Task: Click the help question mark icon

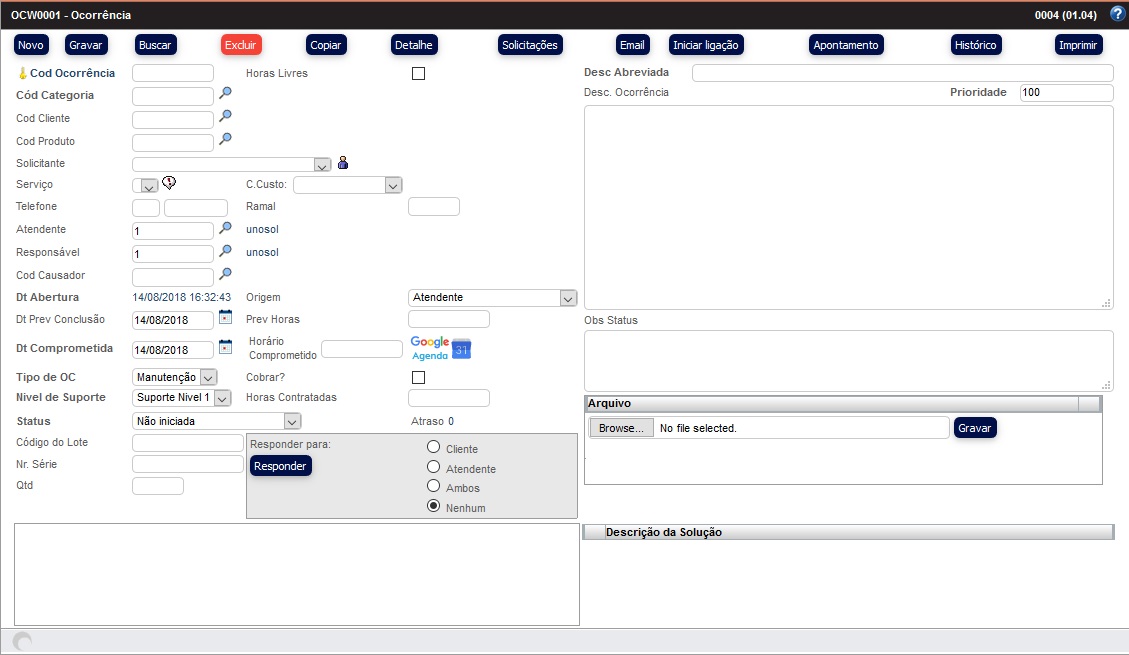Action: 1117,14
